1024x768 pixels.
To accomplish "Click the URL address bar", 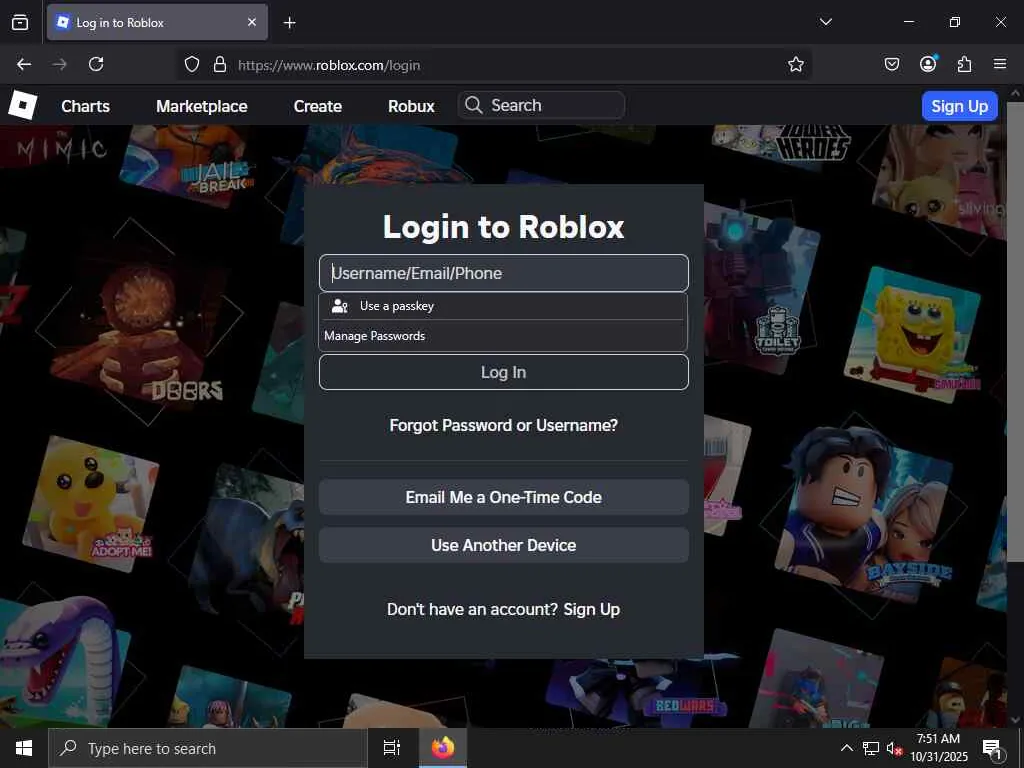I will tap(496, 65).
